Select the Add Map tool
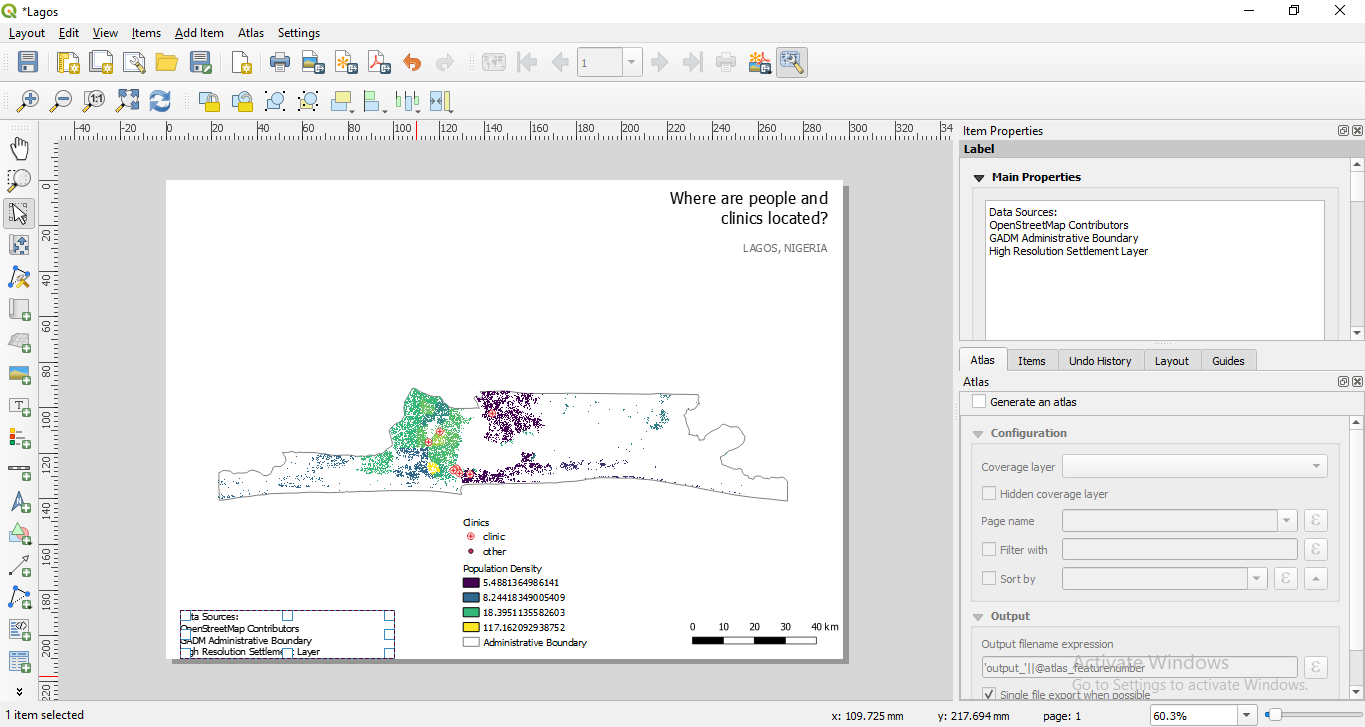Image resolution: width=1365 pixels, height=727 pixels. (19, 310)
